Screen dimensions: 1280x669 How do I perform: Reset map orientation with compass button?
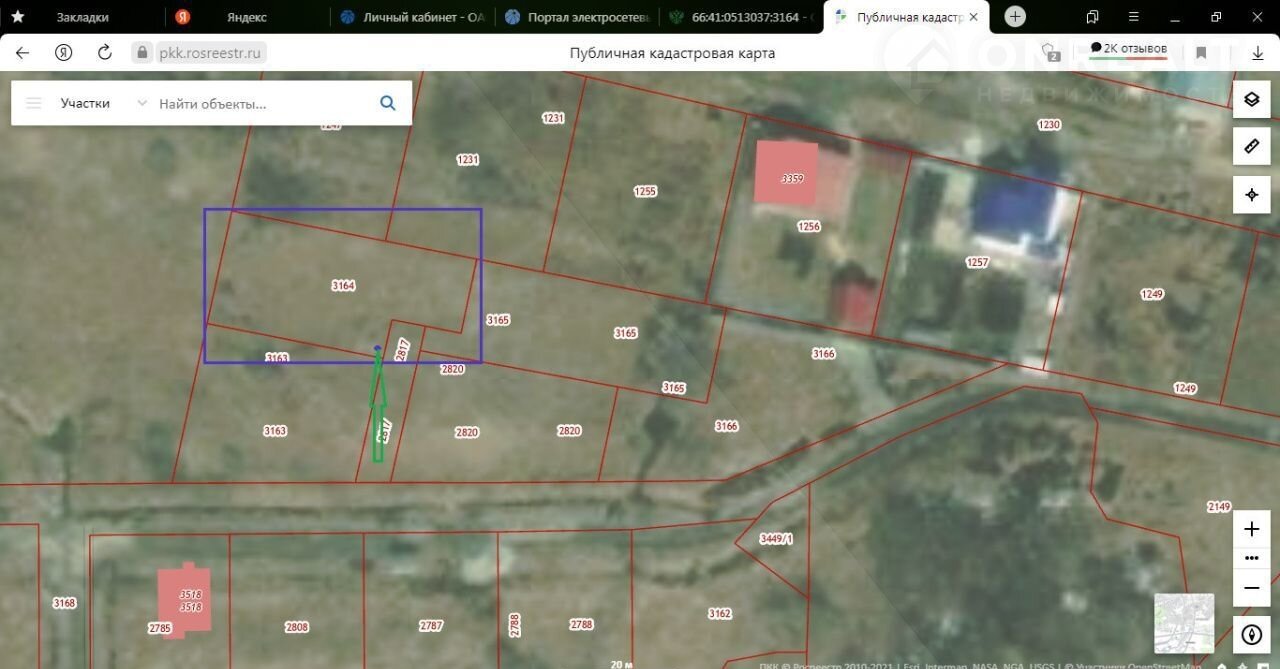(x=1251, y=634)
